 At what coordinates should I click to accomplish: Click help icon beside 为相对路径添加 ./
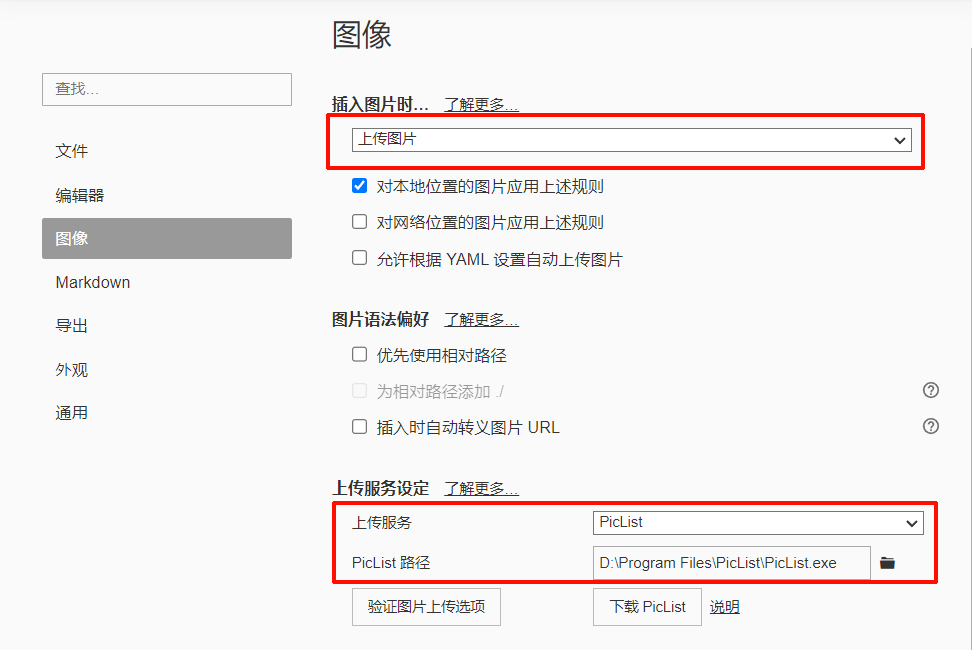[x=930, y=391]
